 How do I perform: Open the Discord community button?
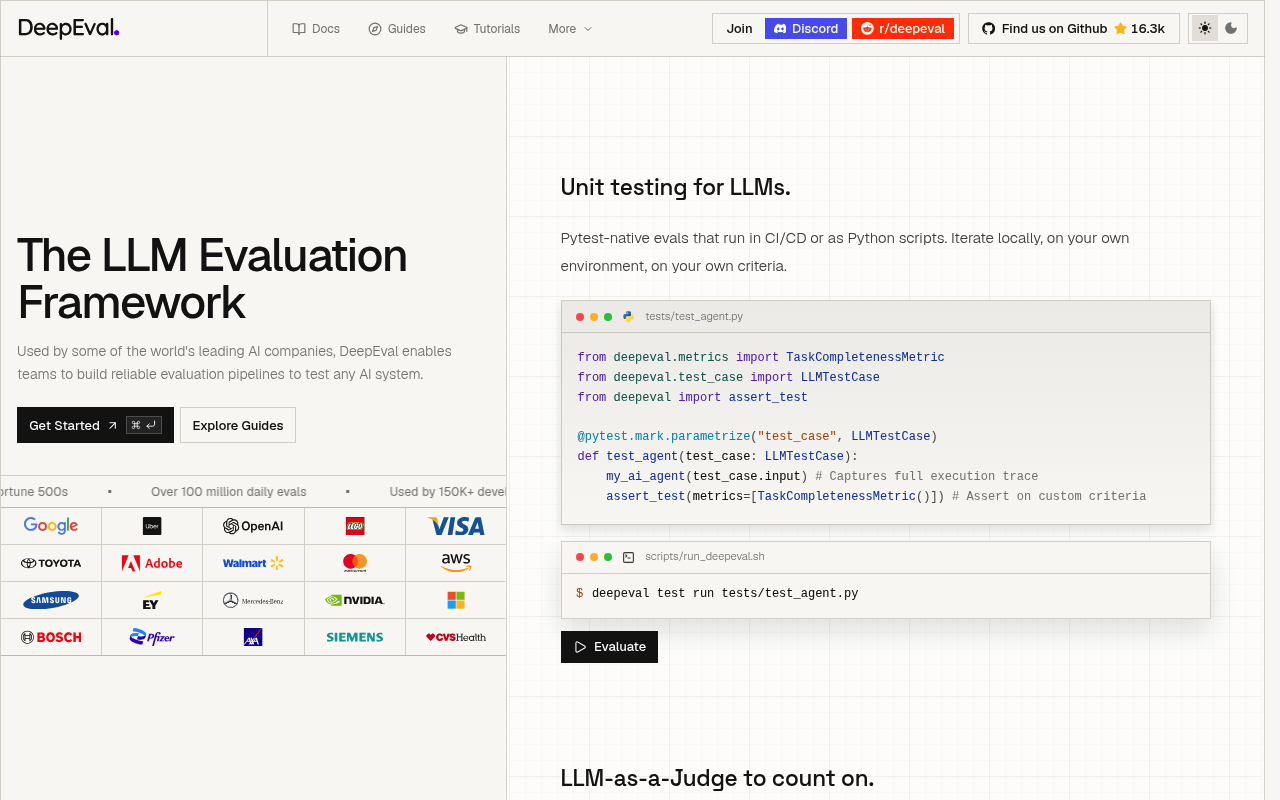pyautogui.click(x=806, y=29)
